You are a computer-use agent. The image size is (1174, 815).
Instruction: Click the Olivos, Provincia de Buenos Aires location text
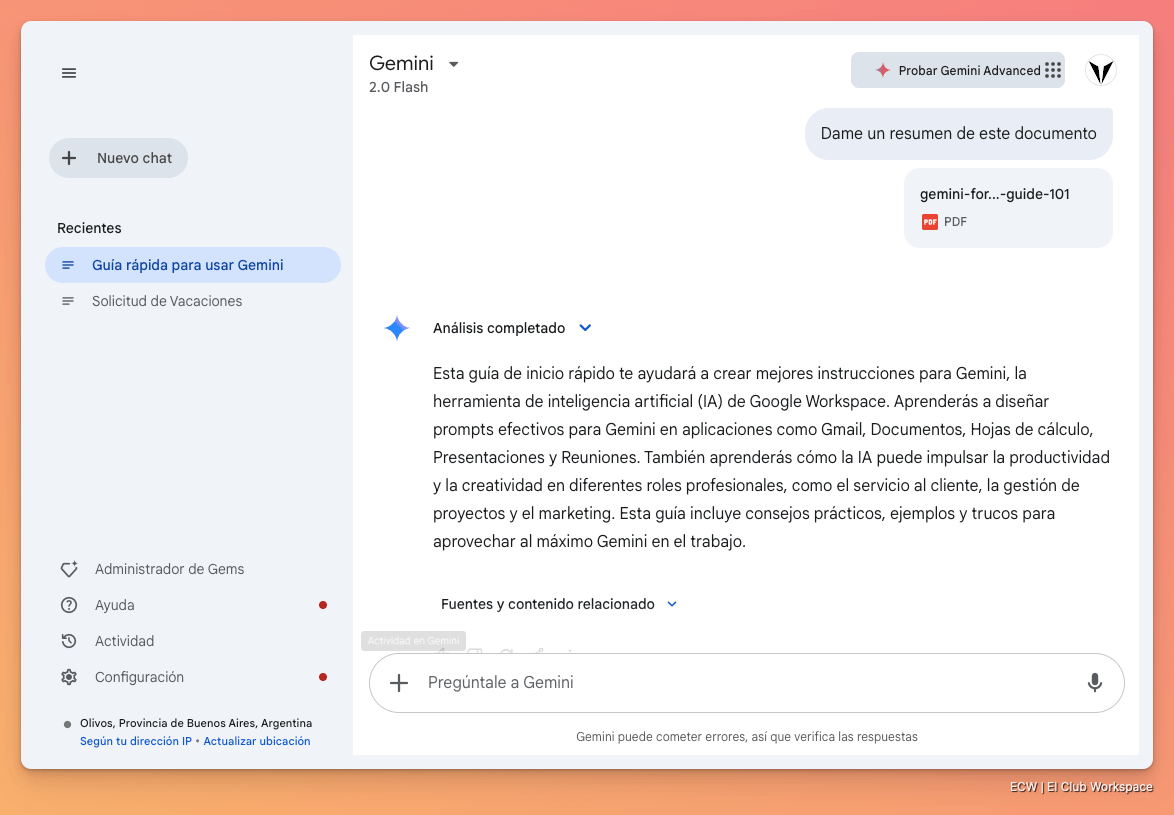click(196, 723)
